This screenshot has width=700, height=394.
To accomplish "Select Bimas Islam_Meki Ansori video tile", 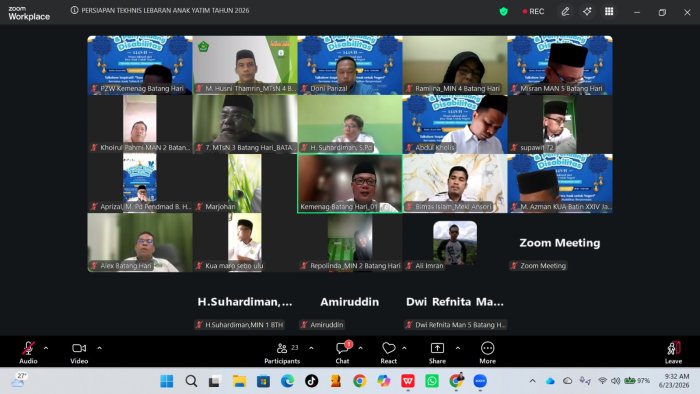I will (x=455, y=183).
